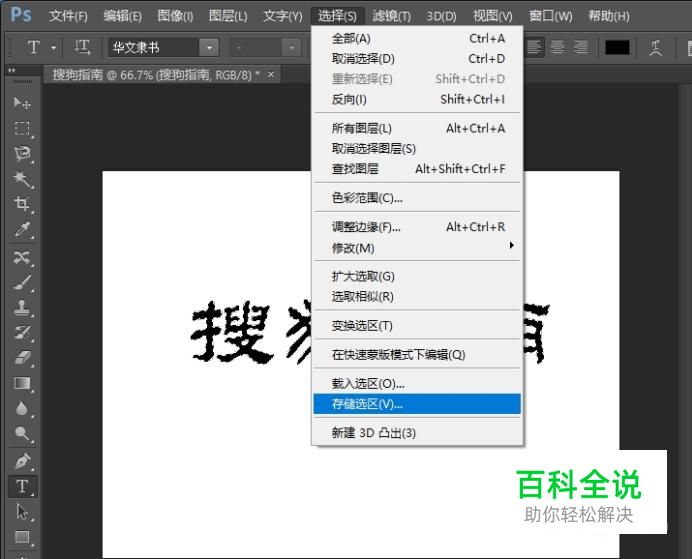Select the Lasso tool

tap(22, 154)
